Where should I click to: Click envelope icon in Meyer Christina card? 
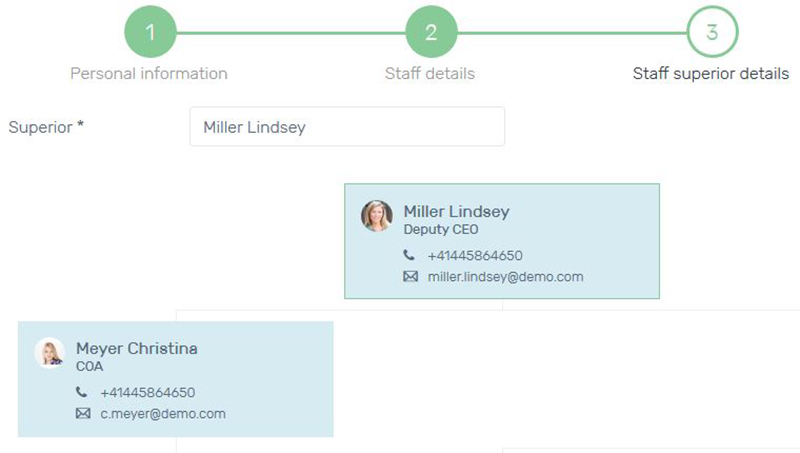(83, 413)
